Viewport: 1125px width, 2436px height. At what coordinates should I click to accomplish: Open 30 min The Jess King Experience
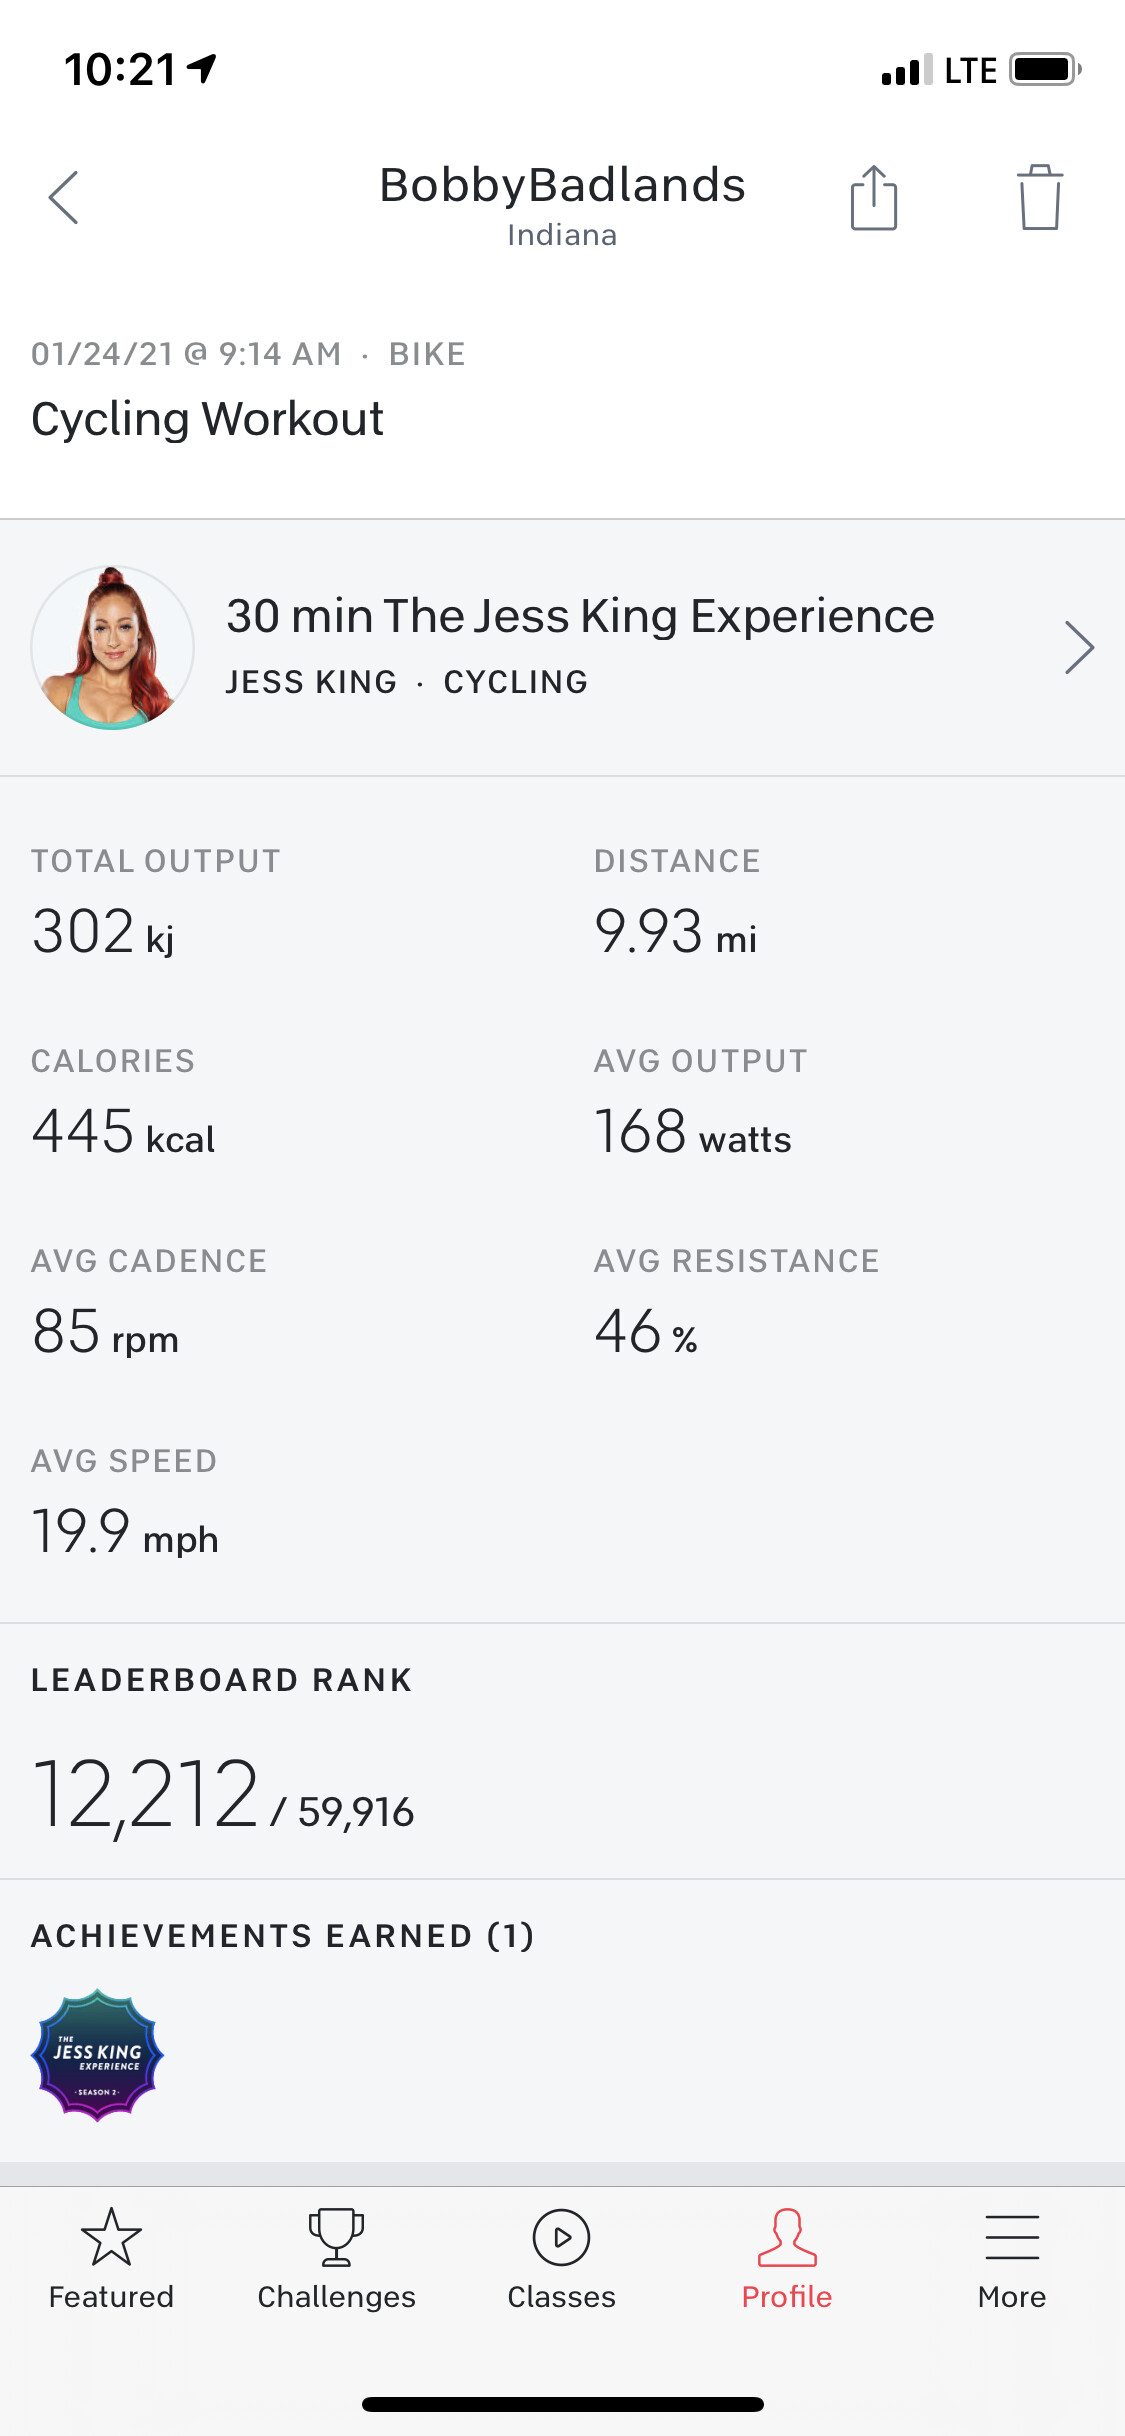tap(580, 617)
